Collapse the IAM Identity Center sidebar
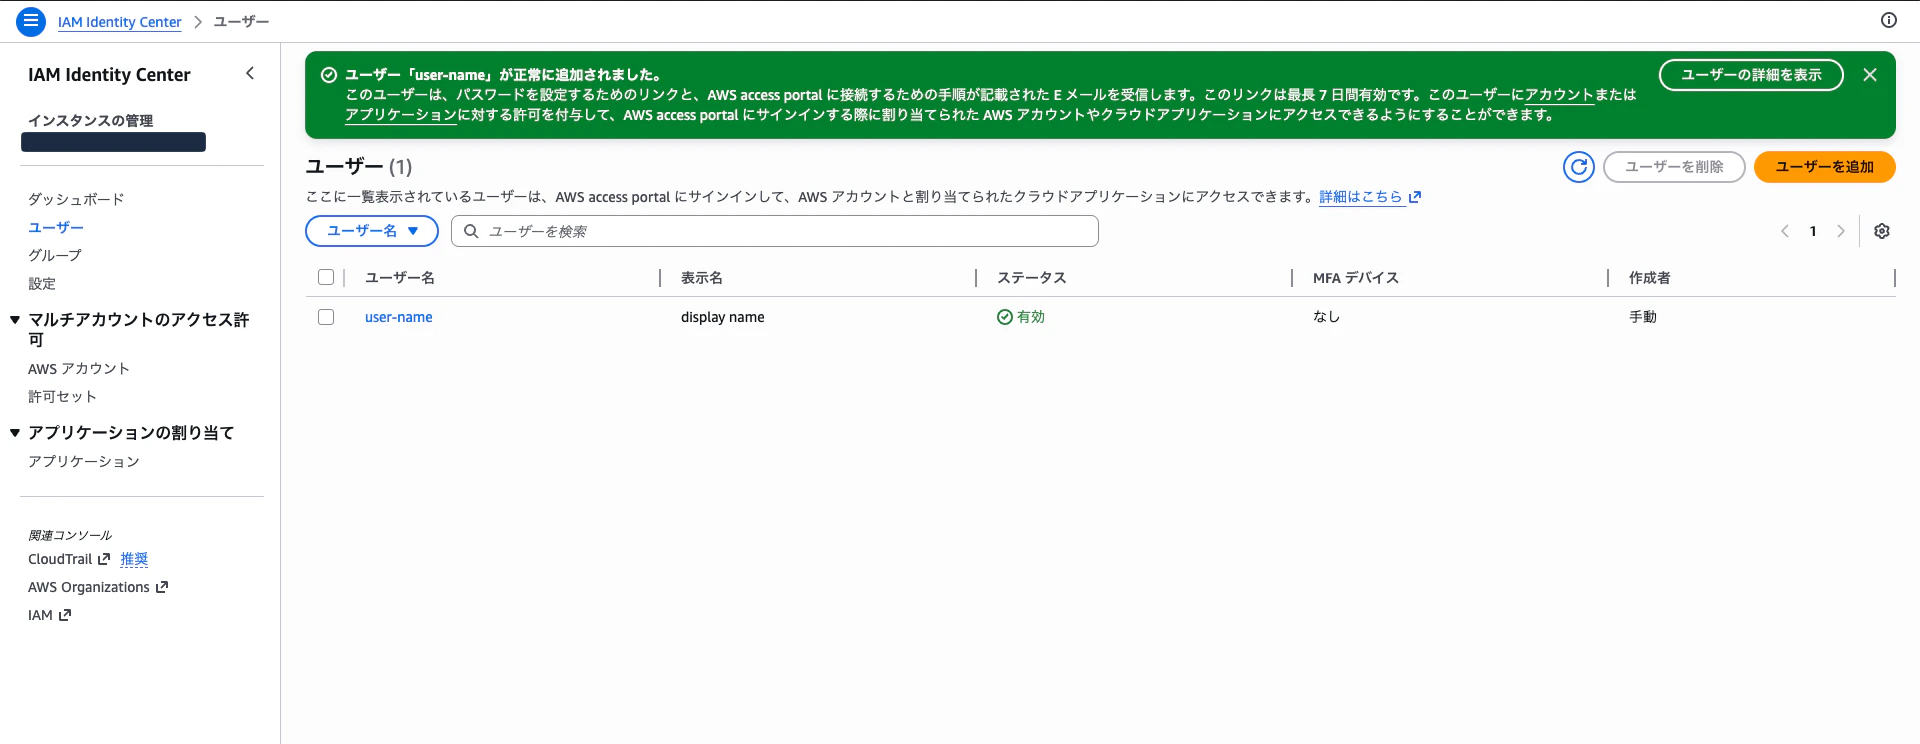 250,73
